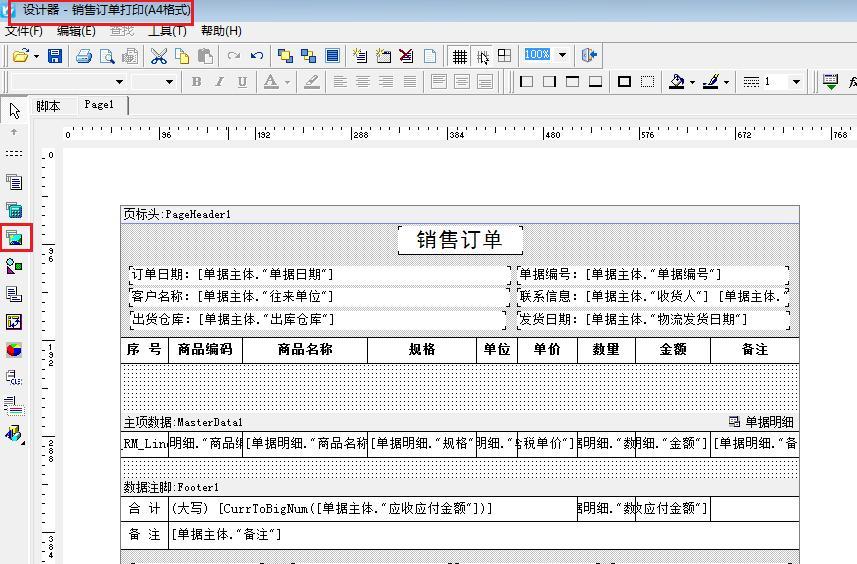Screen dimensions: 857x564
Task: Click the undo arrow icon
Action: point(256,56)
